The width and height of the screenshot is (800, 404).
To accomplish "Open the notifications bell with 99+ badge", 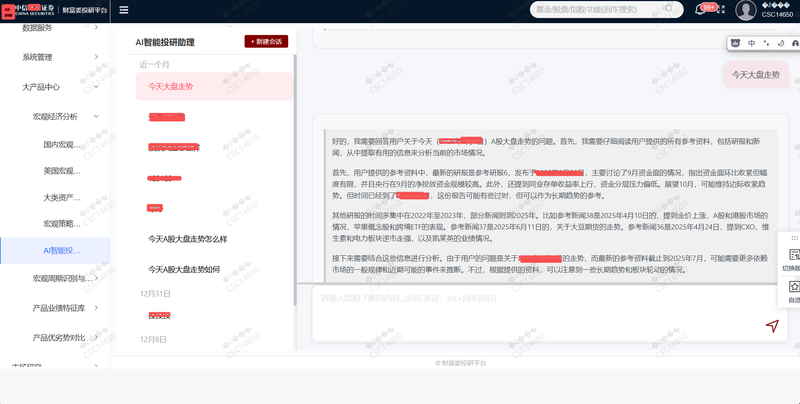I will [x=701, y=9].
